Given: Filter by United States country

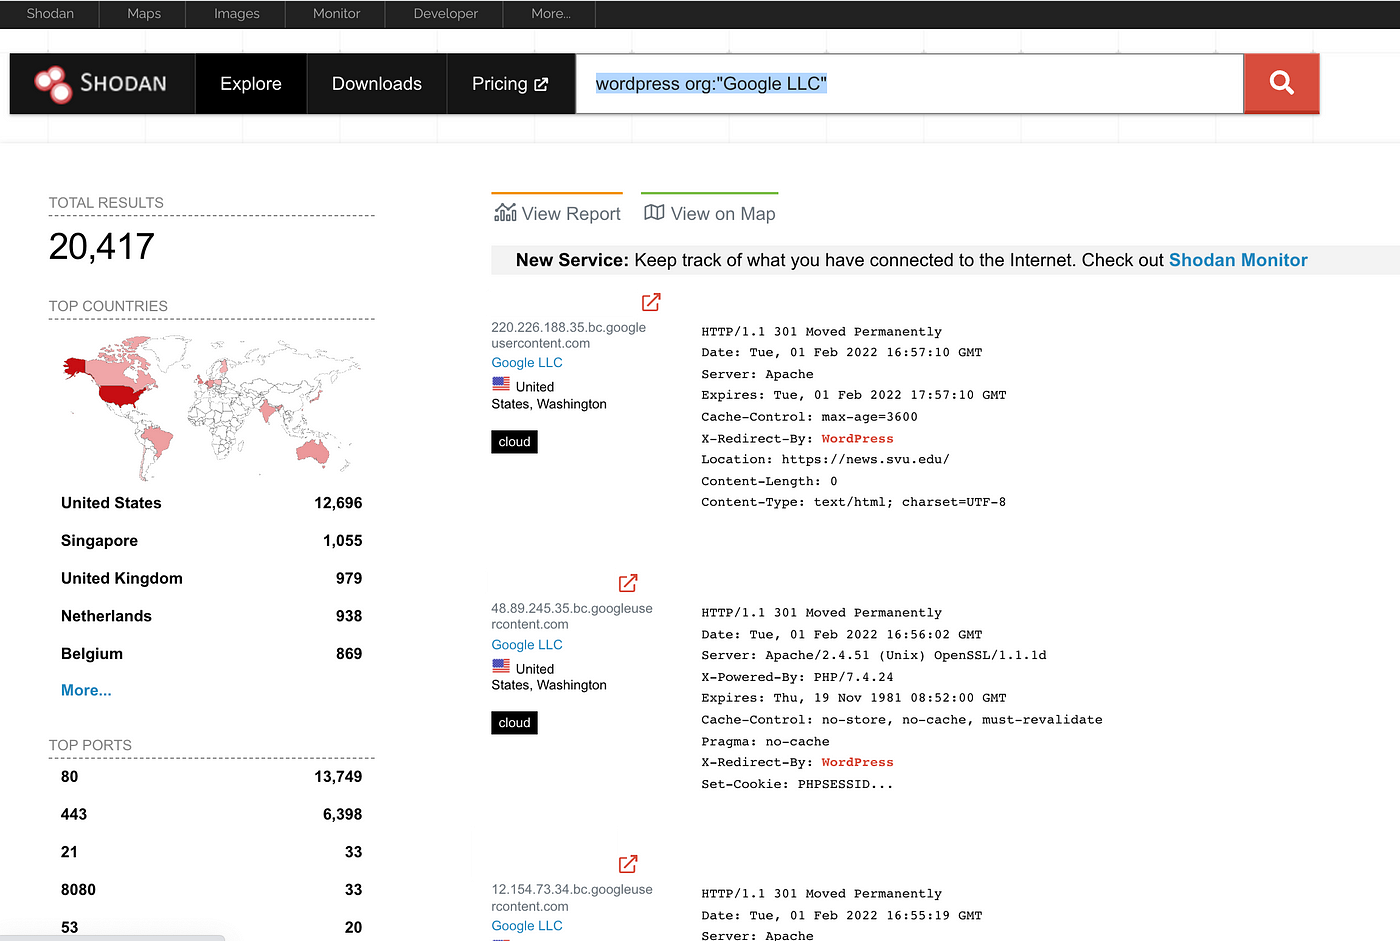Looking at the screenshot, I should pos(211,503).
